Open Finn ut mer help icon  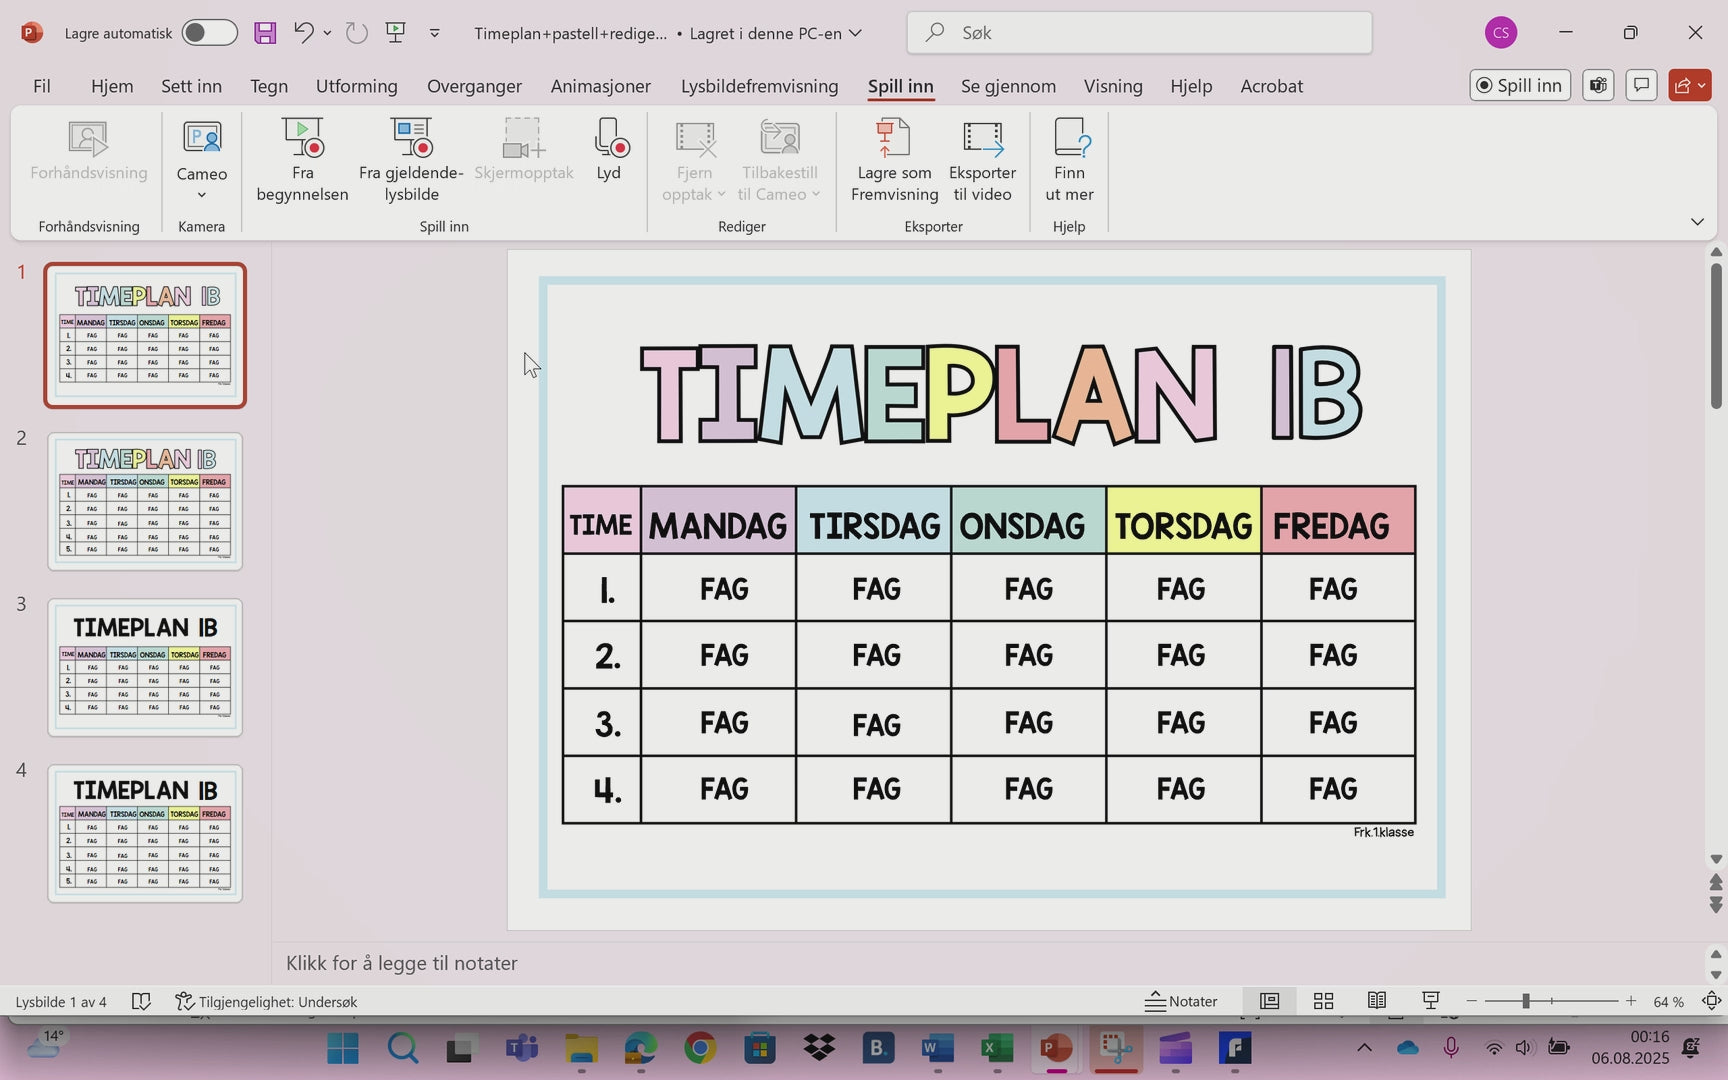tap(1069, 139)
